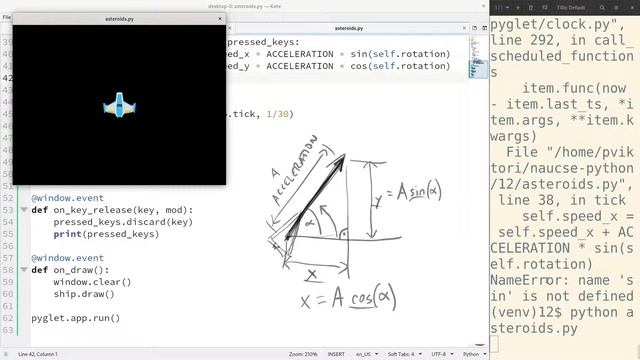Click the terminal zoom in plus icon
The image size is (640, 360).
pyautogui.click(x=518, y=7)
